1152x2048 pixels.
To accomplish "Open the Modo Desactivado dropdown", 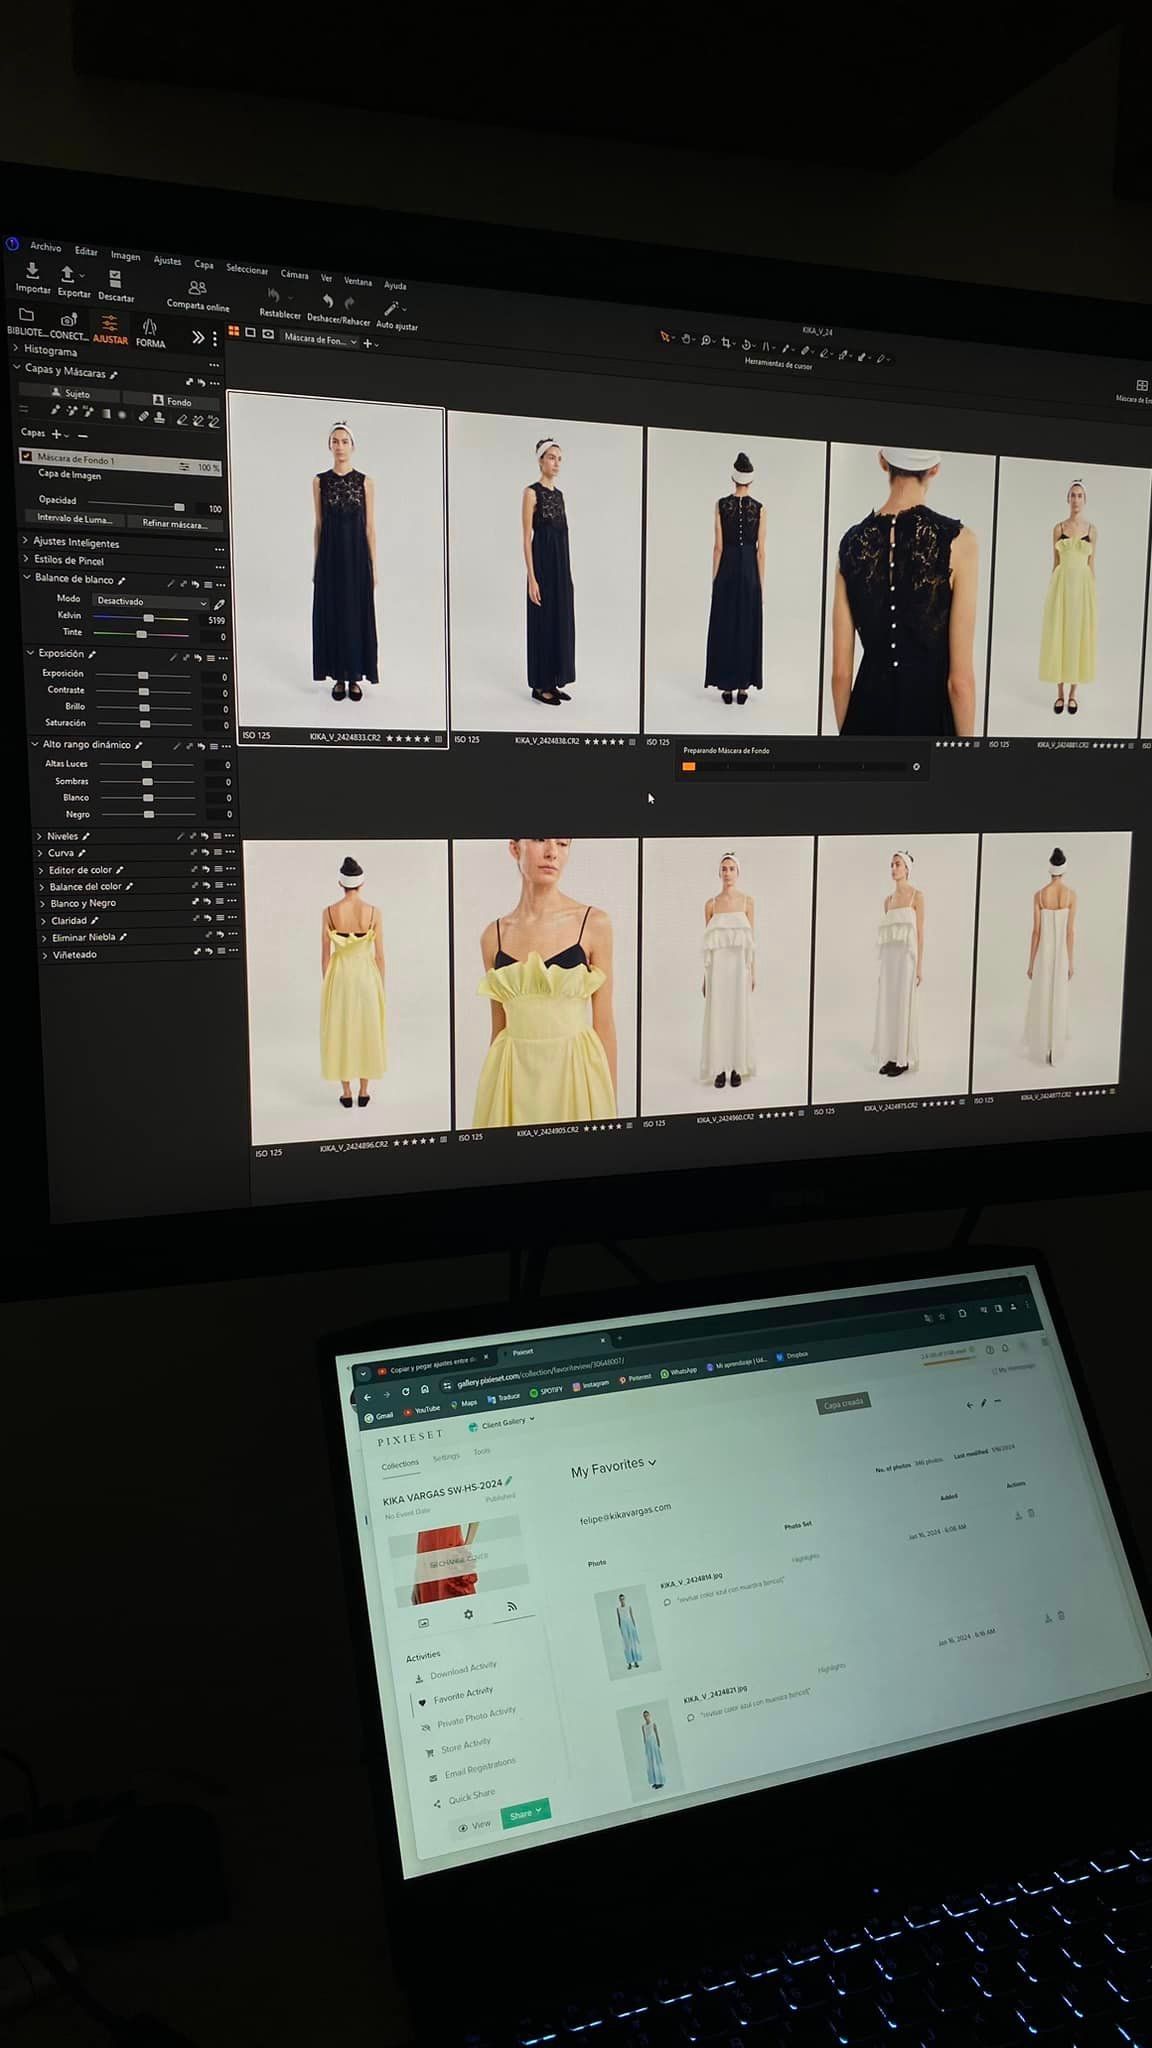I will [x=151, y=602].
